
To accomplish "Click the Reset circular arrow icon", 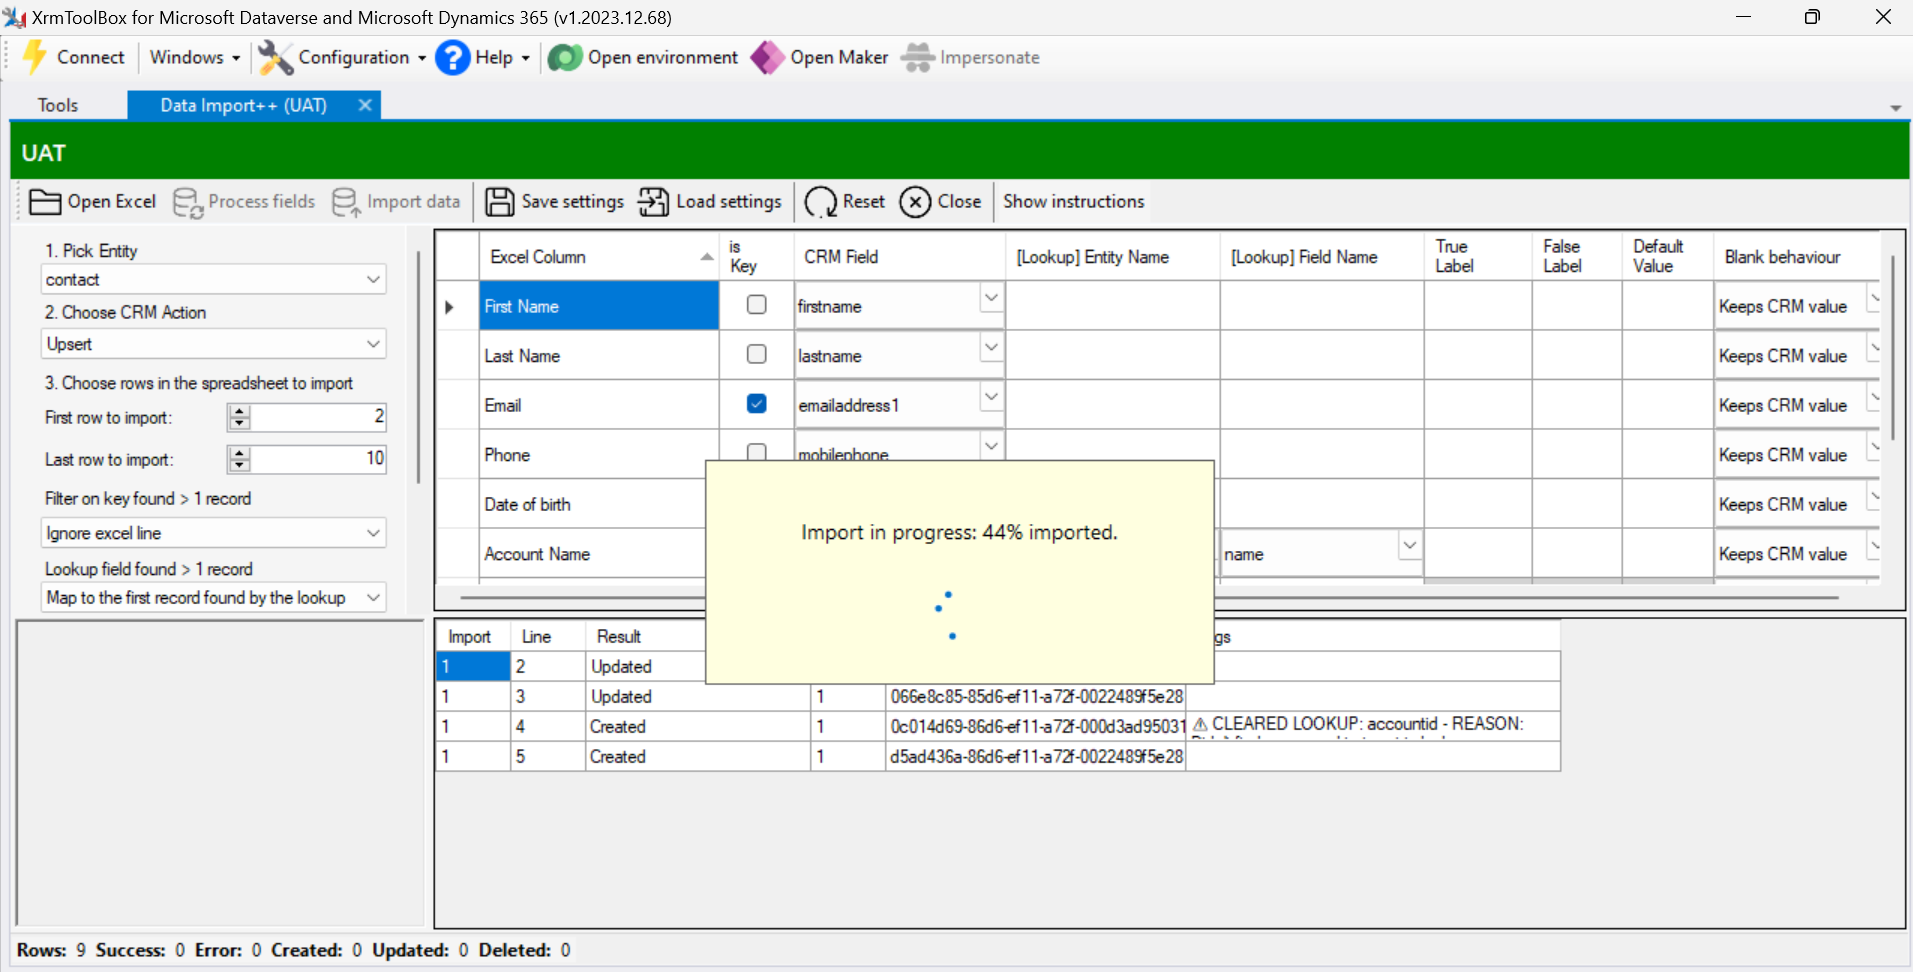I will 822,201.
